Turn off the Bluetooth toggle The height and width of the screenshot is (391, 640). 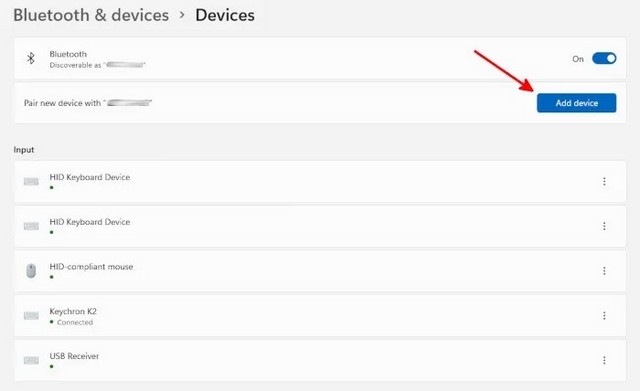[x=604, y=58]
